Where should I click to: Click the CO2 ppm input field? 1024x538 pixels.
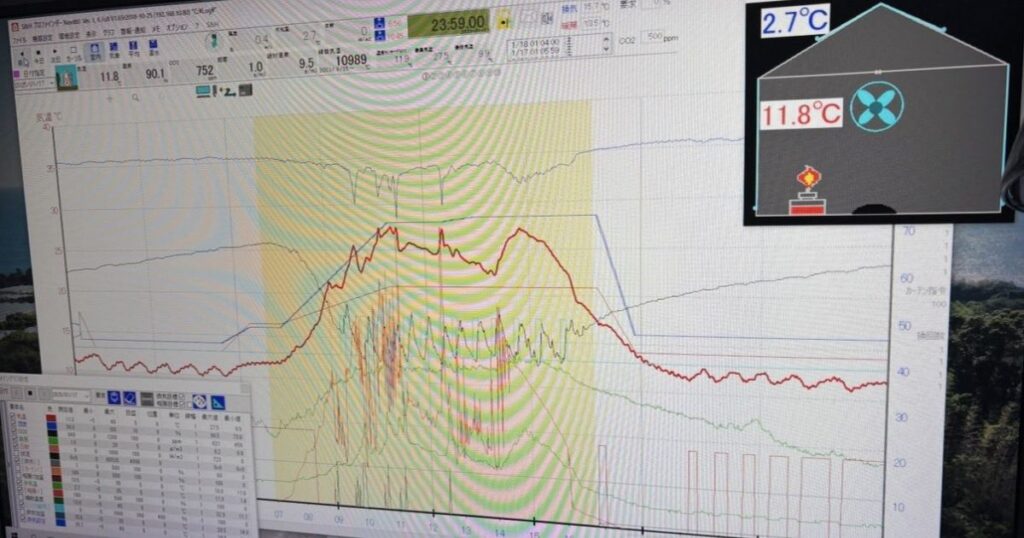[x=650, y=36]
